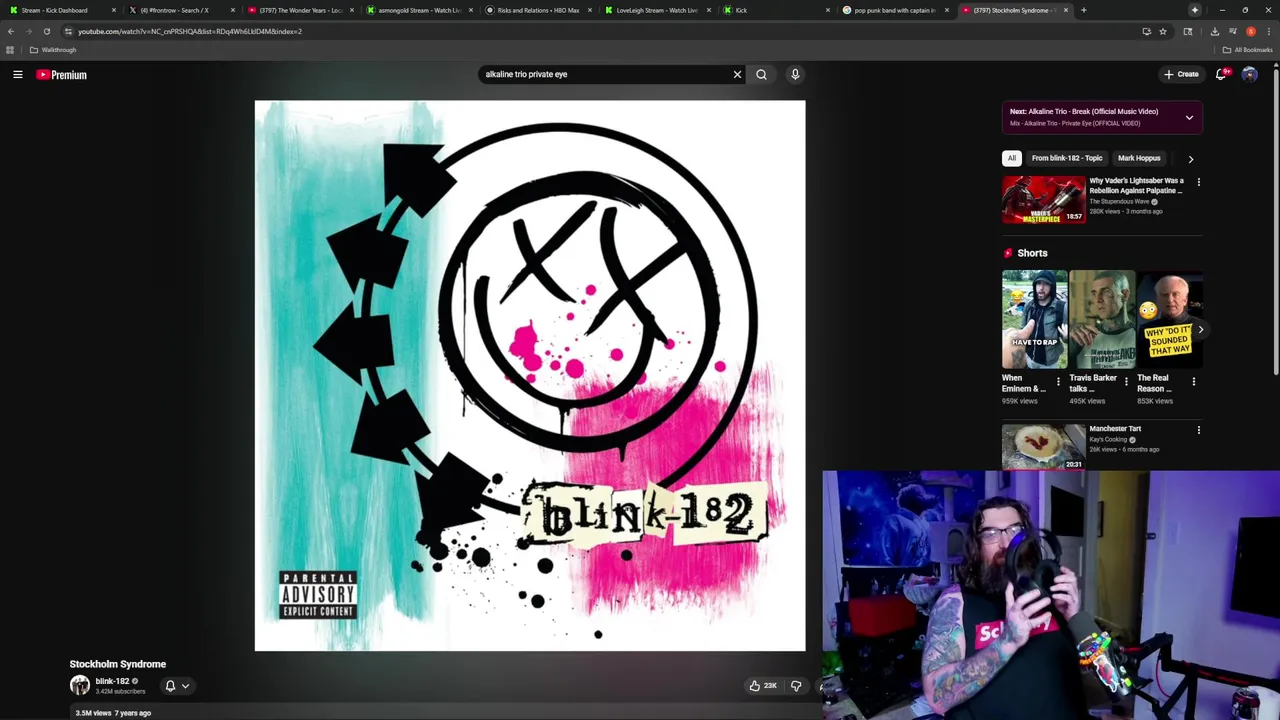1280x720 pixels.
Task: Open the Manchester Tart video thumbnail
Action: click(x=1043, y=446)
